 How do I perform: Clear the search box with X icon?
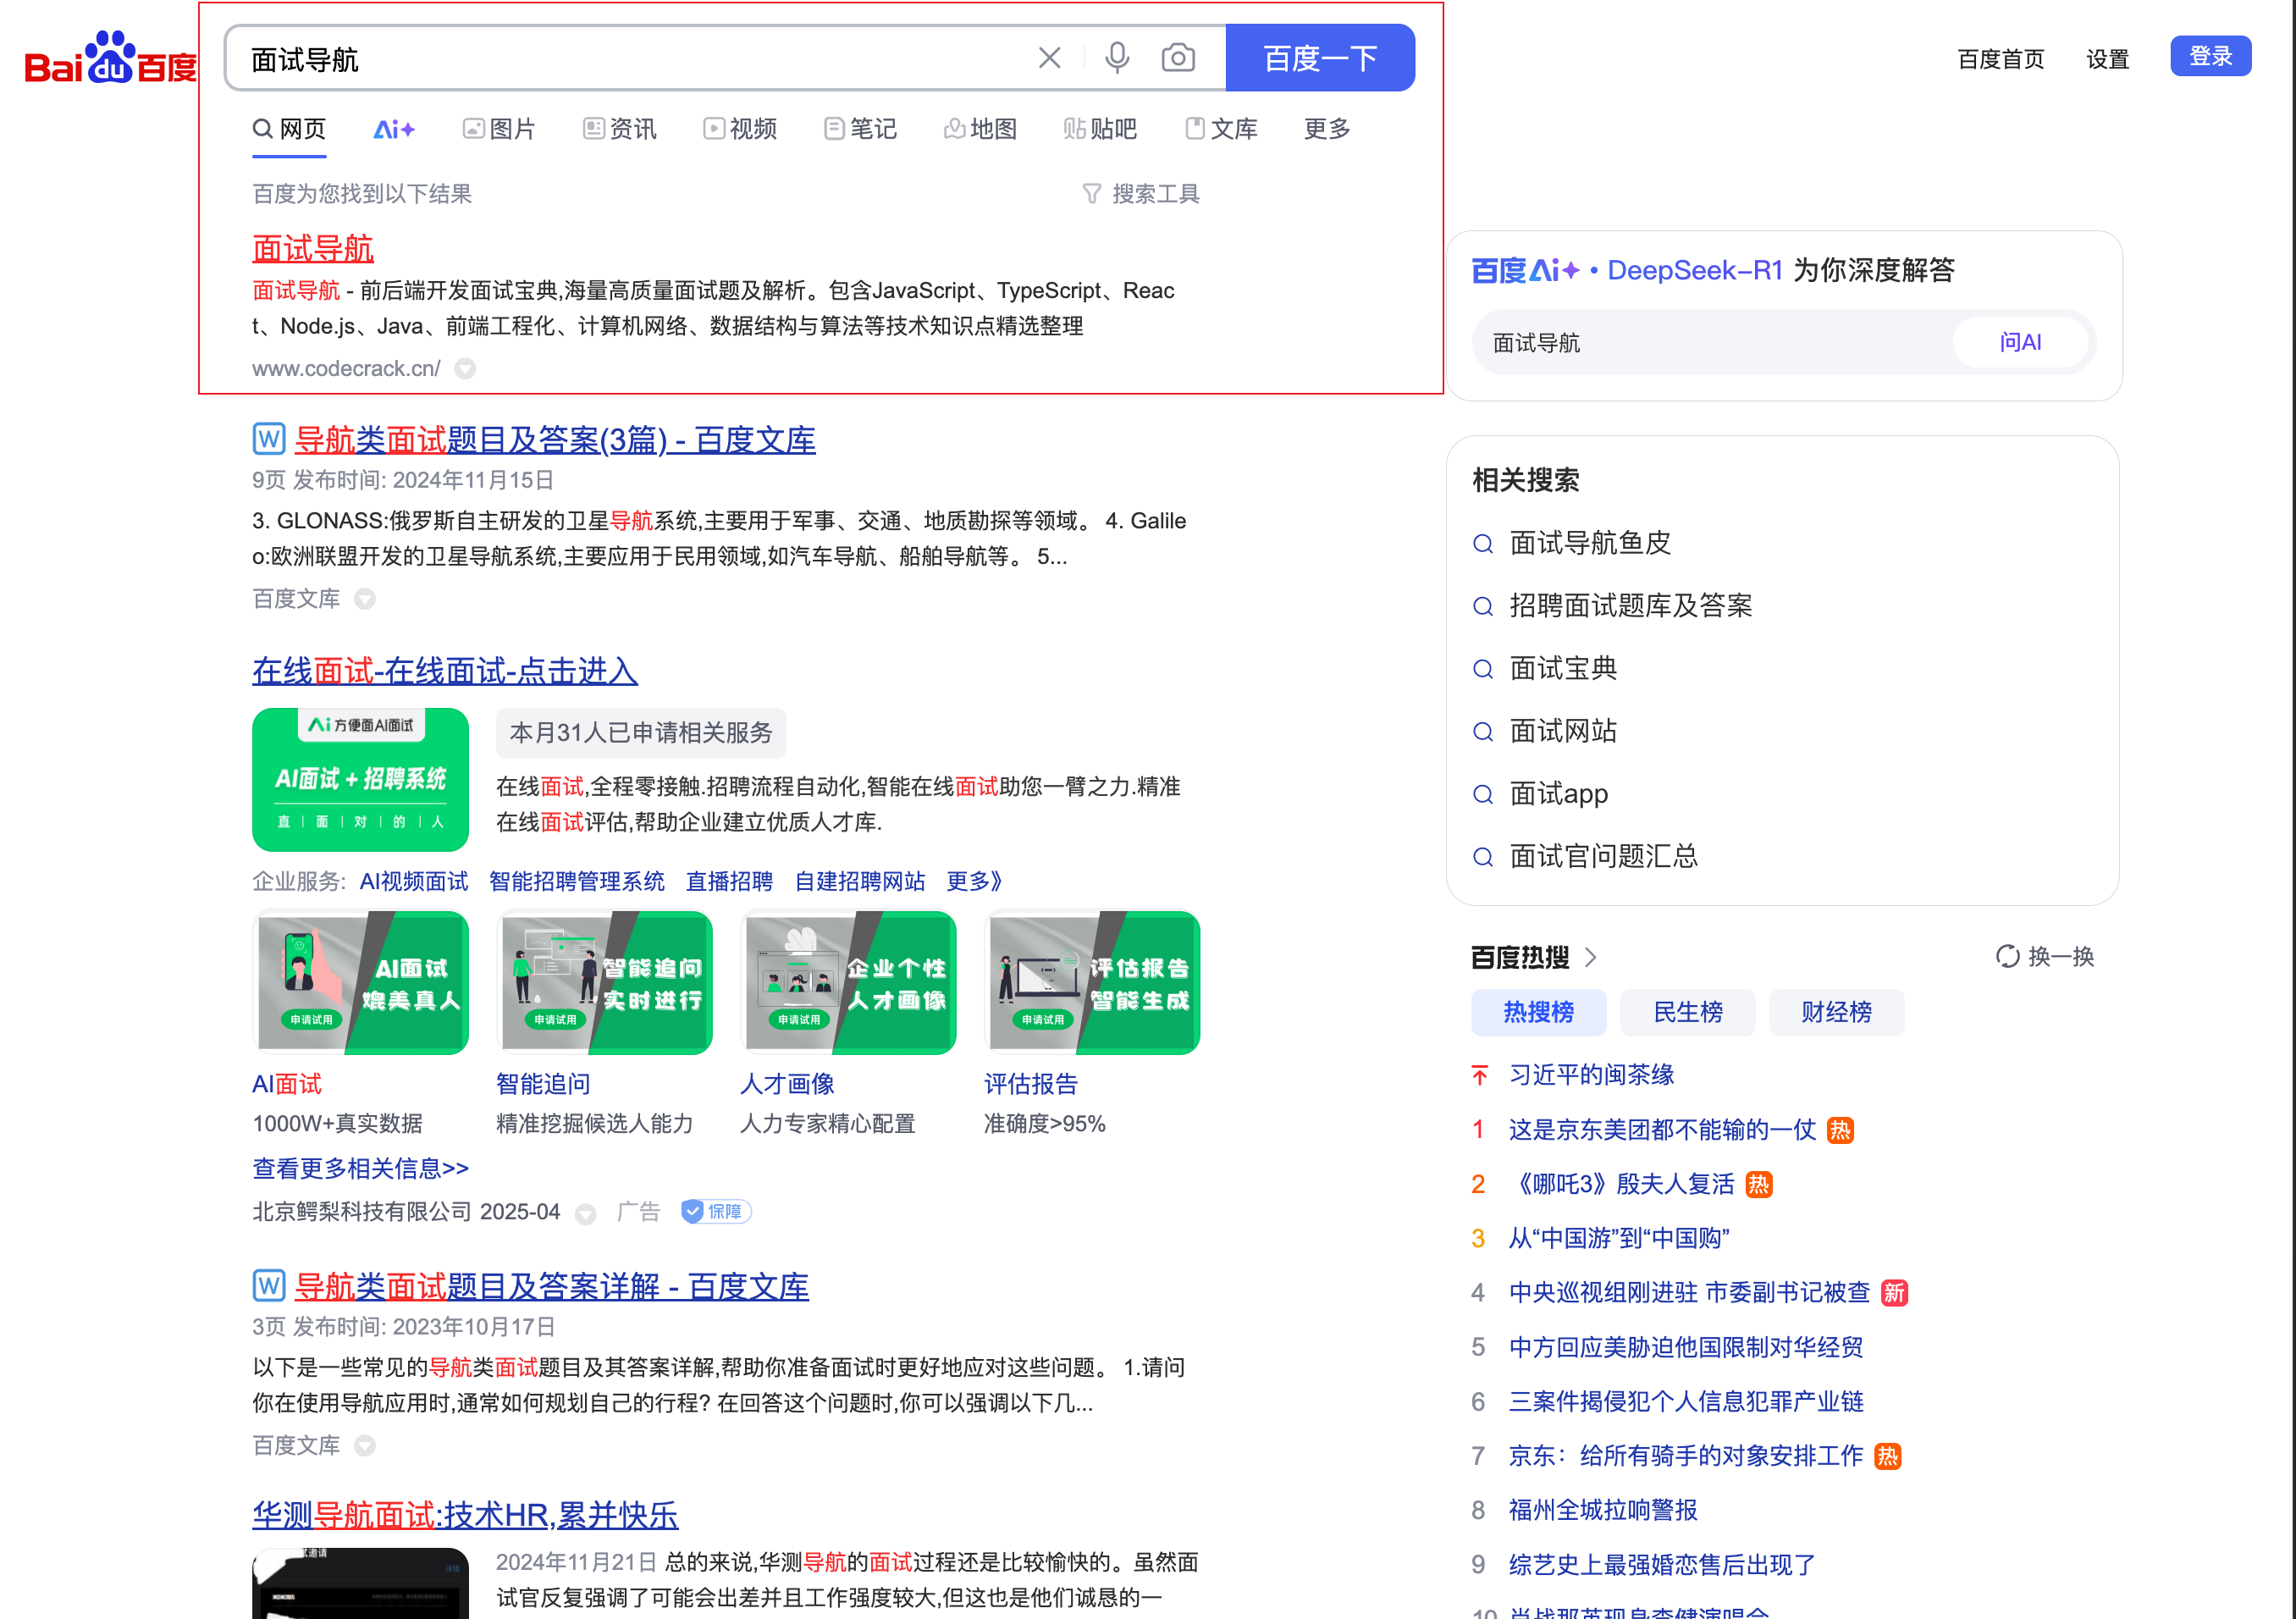tap(1049, 58)
